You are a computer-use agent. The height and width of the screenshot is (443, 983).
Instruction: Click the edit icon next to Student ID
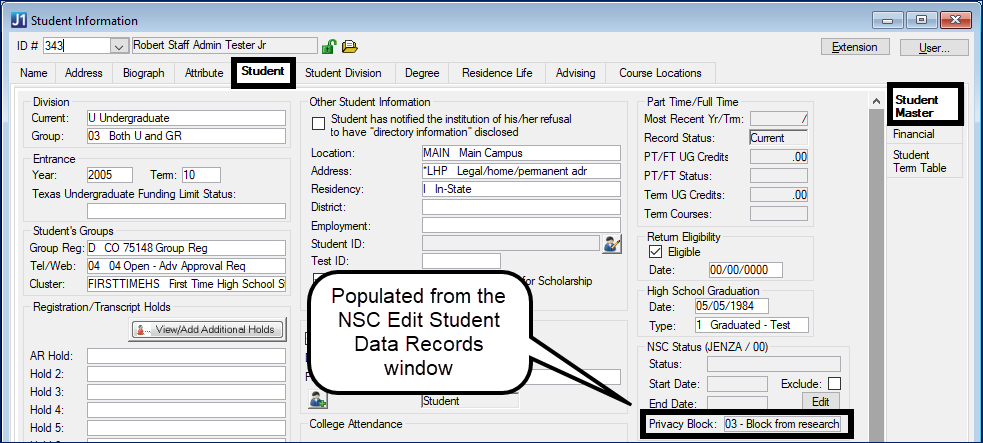click(611, 242)
